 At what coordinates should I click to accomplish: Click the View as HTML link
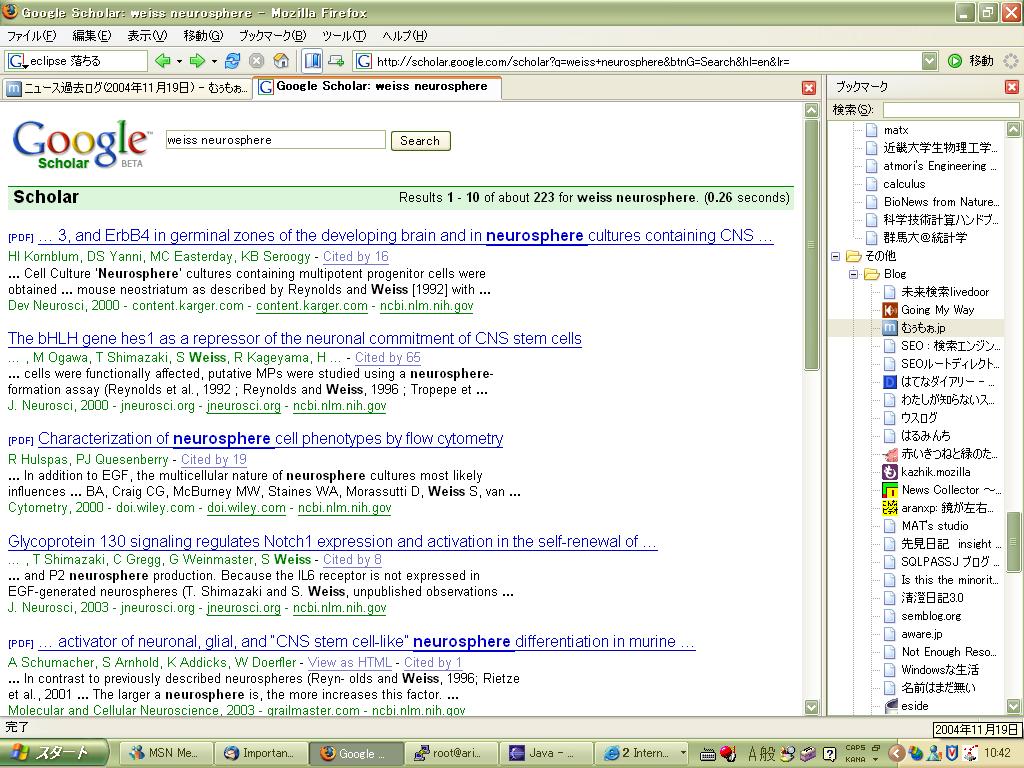click(x=349, y=662)
